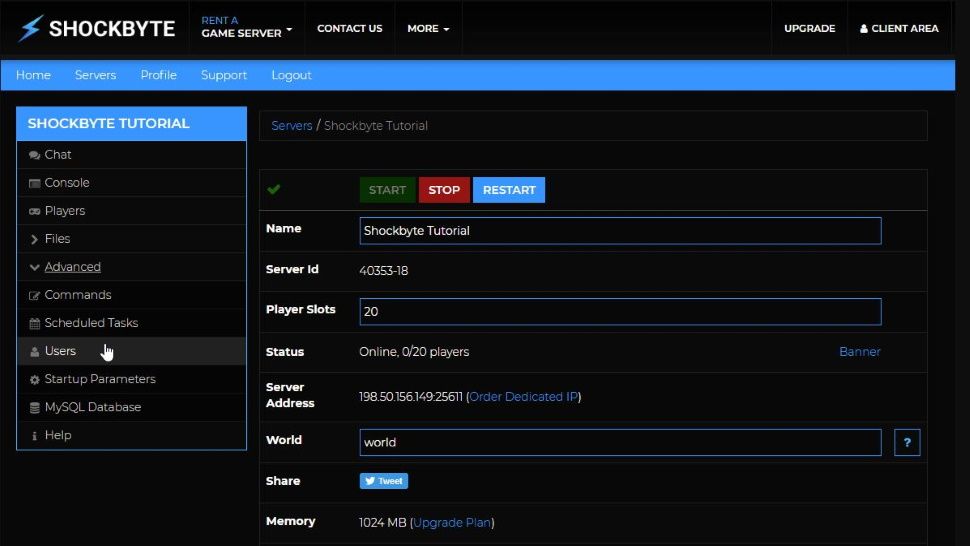The height and width of the screenshot is (546, 970).
Task: Click the Player Slots input field
Action: pyautogui.click(x=620, y=312)
